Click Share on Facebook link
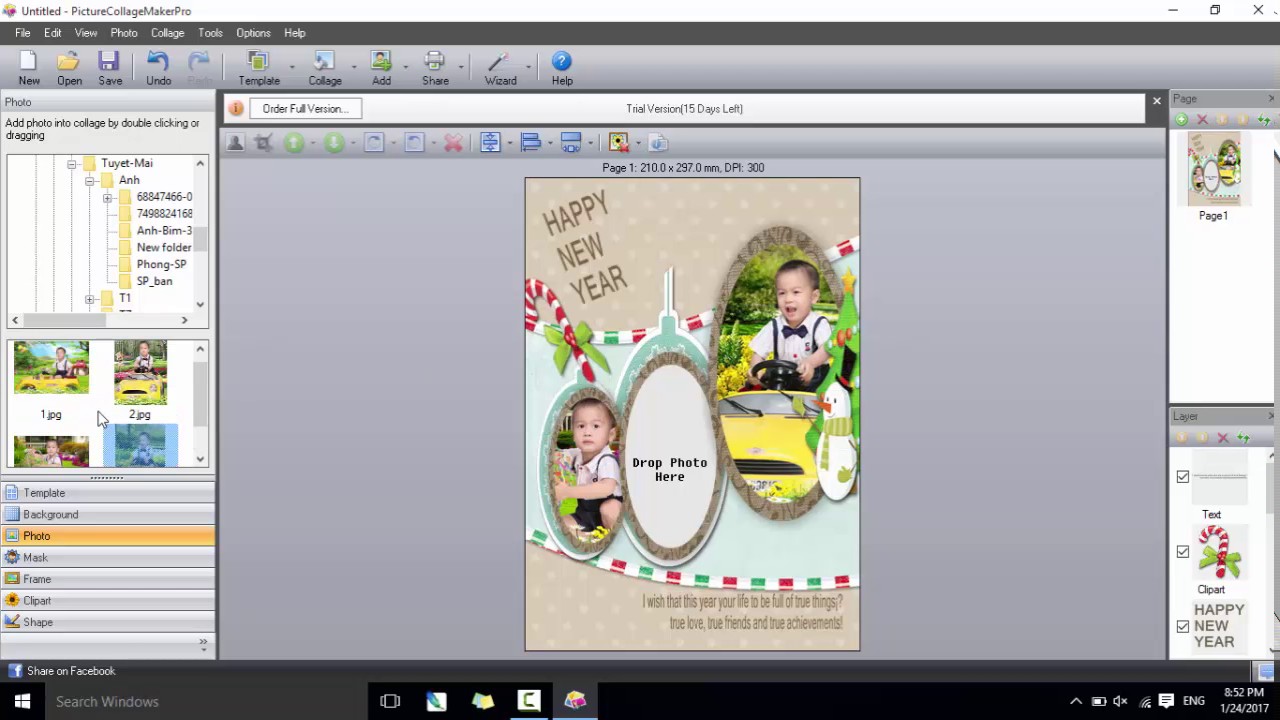 click(x=71, y=671)
